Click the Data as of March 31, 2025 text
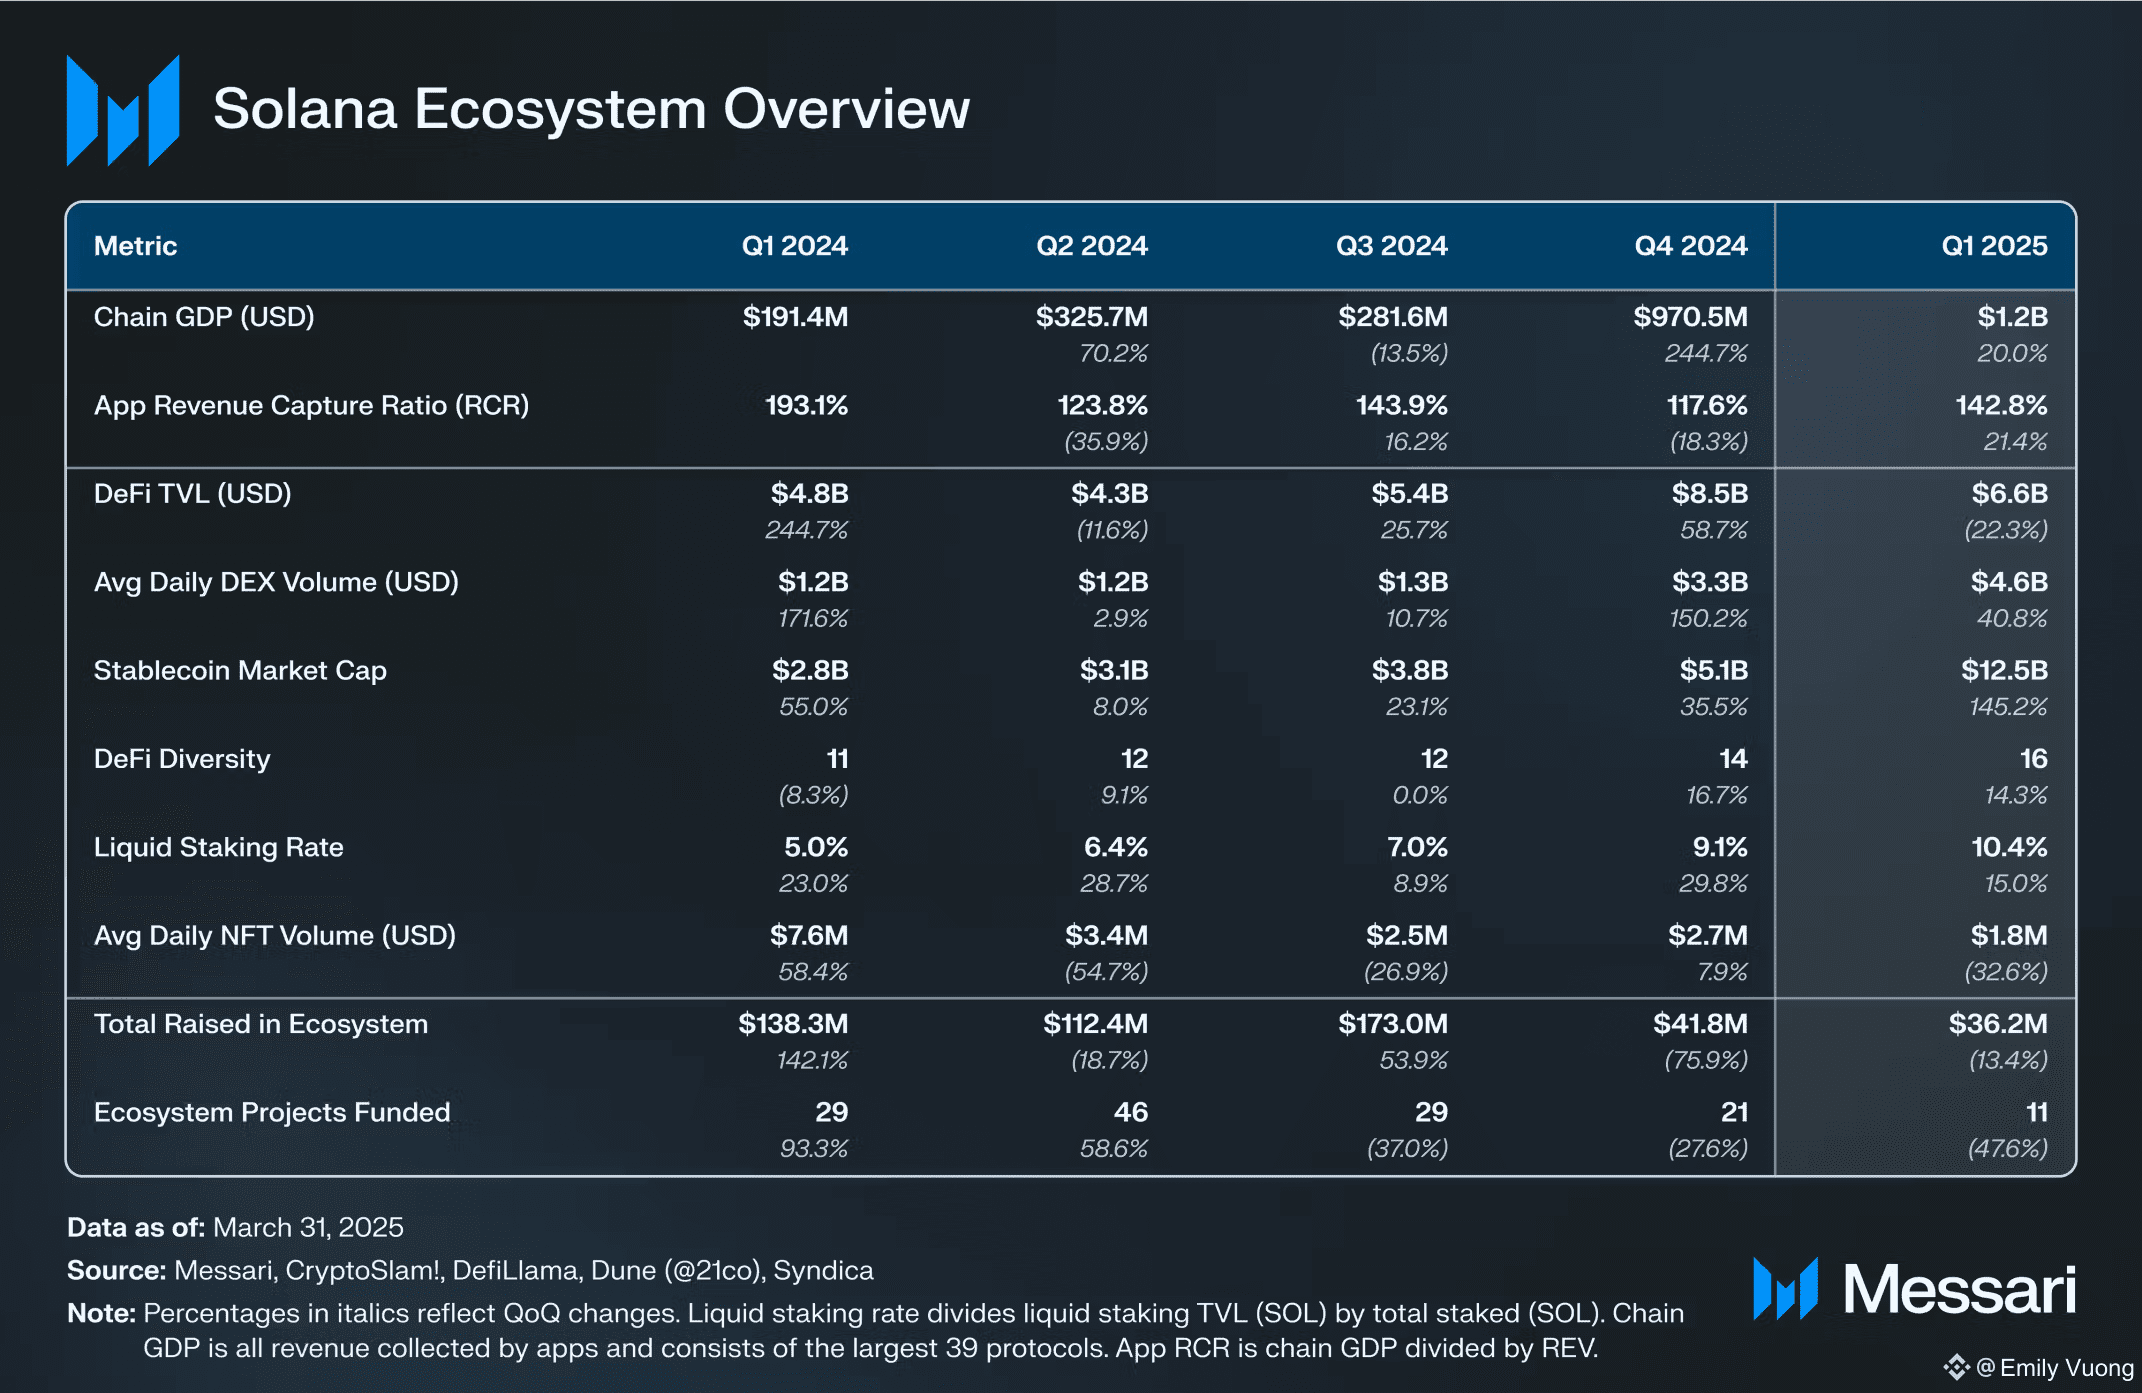The image size is (2142, 1393). 235,1227
